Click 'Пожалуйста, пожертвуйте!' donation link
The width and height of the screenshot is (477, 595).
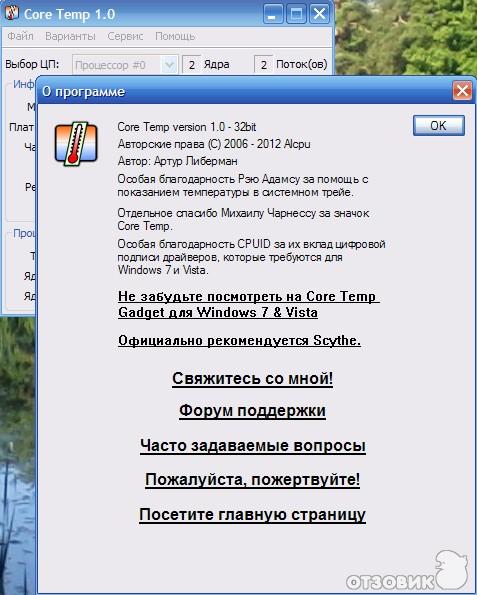[x=252, y=480]
